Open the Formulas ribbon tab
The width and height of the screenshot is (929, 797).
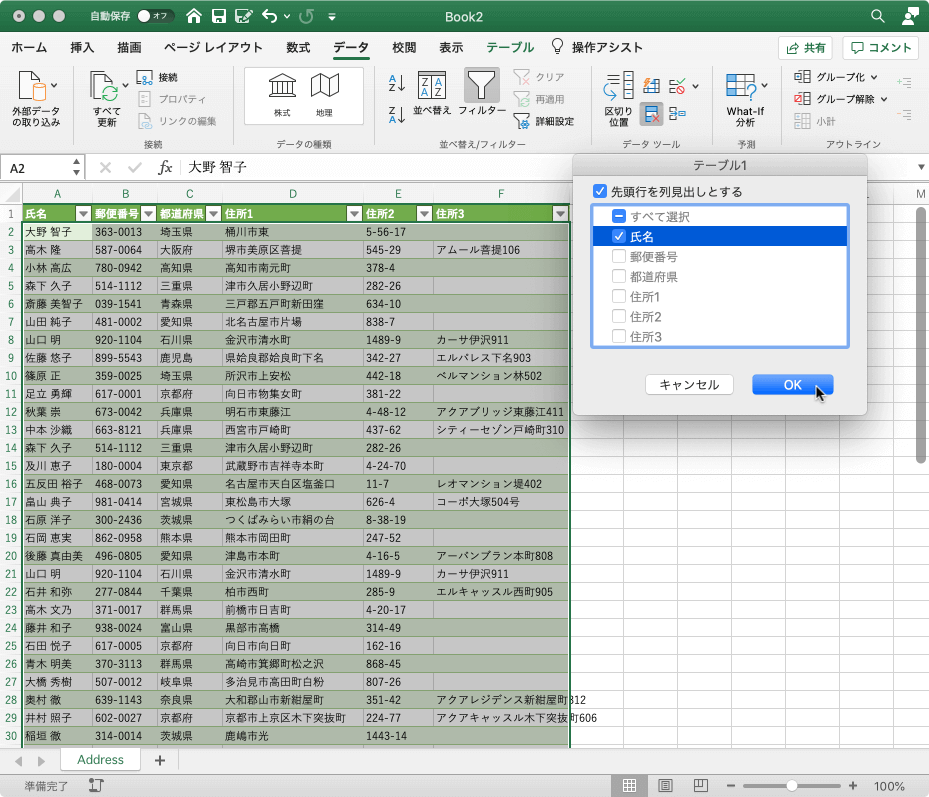click(298, 47)
